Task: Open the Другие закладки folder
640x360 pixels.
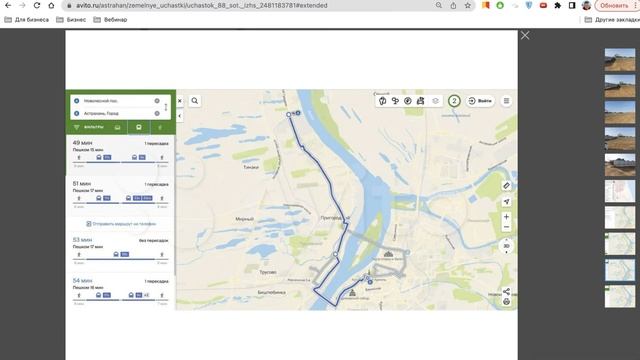Action: [612, 20]
